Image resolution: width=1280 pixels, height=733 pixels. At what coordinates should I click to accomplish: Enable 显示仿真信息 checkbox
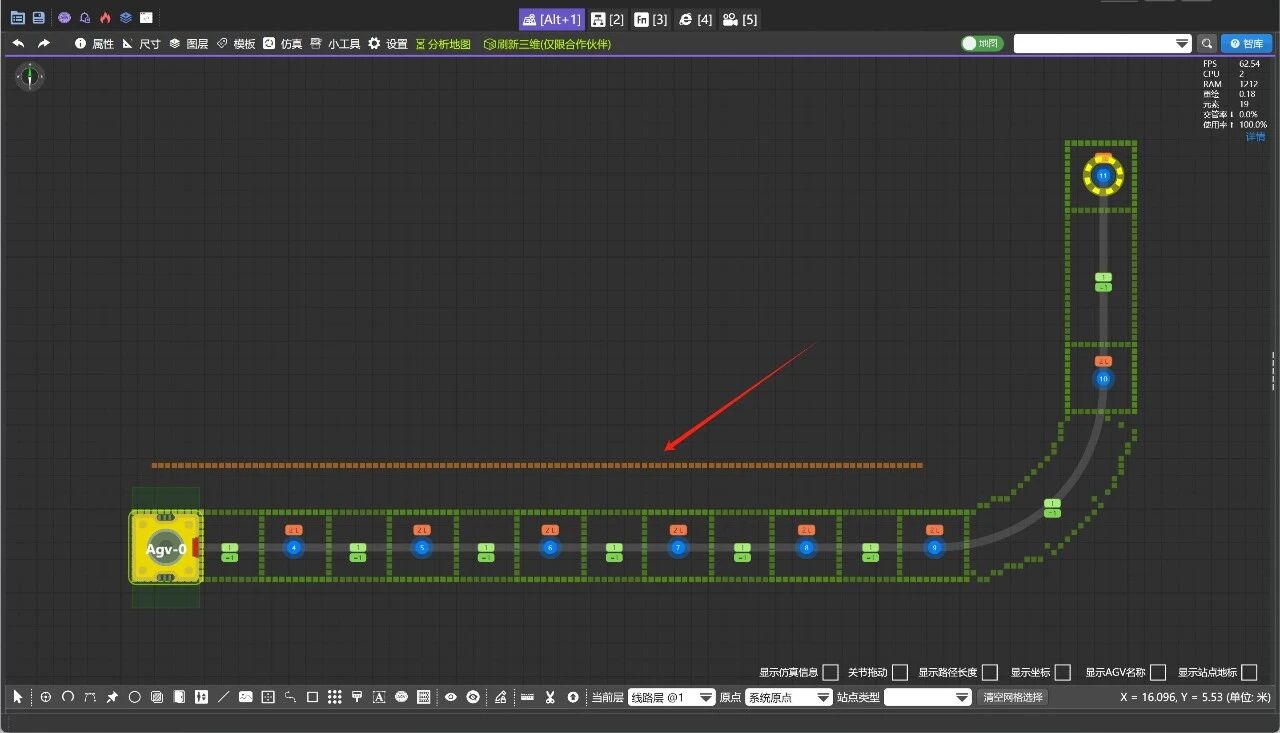830,672
